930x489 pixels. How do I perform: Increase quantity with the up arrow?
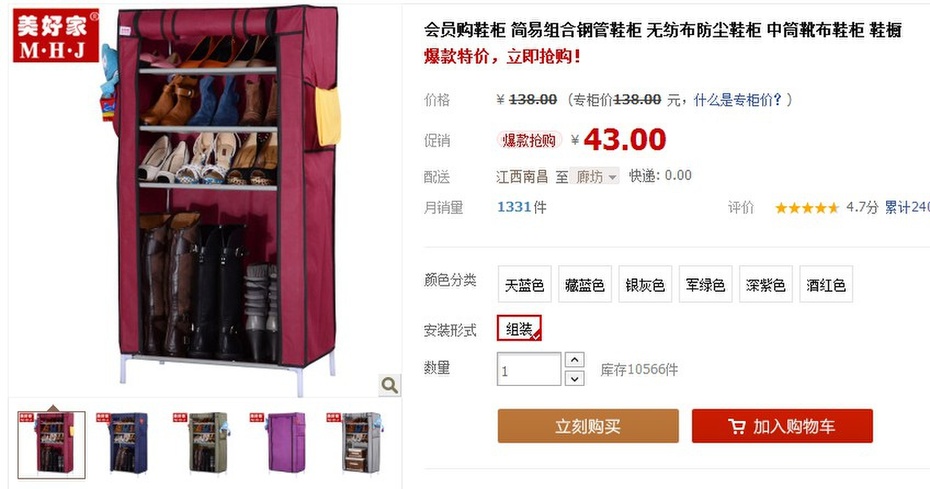[x=574, y=360]
